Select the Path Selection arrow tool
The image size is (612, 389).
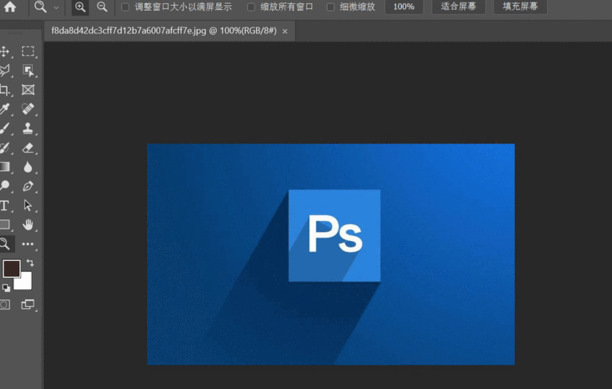[28, 206]
